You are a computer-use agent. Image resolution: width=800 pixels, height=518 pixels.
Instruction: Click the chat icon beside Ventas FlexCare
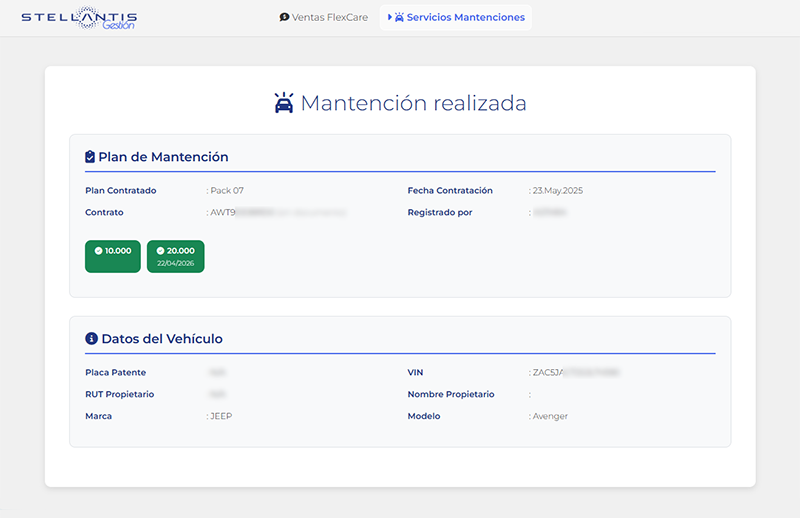pyautogui.click(x=284, y=18)
